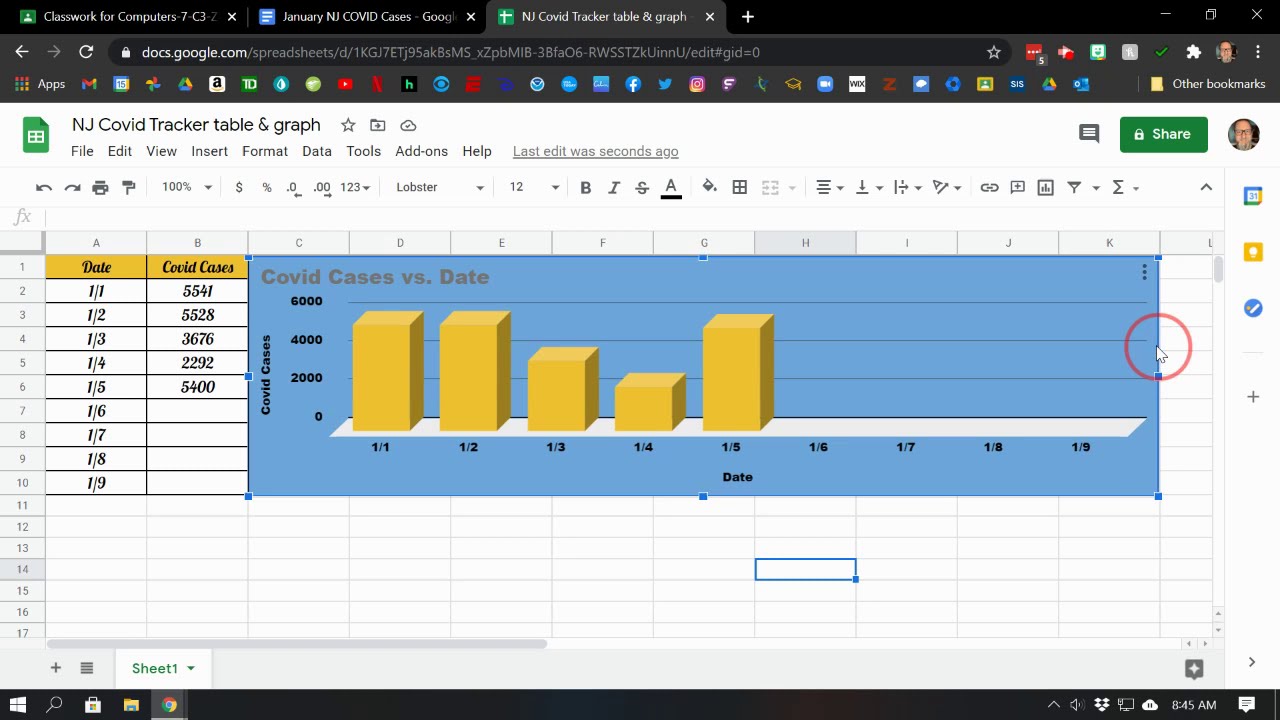The image size is (1280, 720).
Task: Open the File menu
Action: coord(82,151)
